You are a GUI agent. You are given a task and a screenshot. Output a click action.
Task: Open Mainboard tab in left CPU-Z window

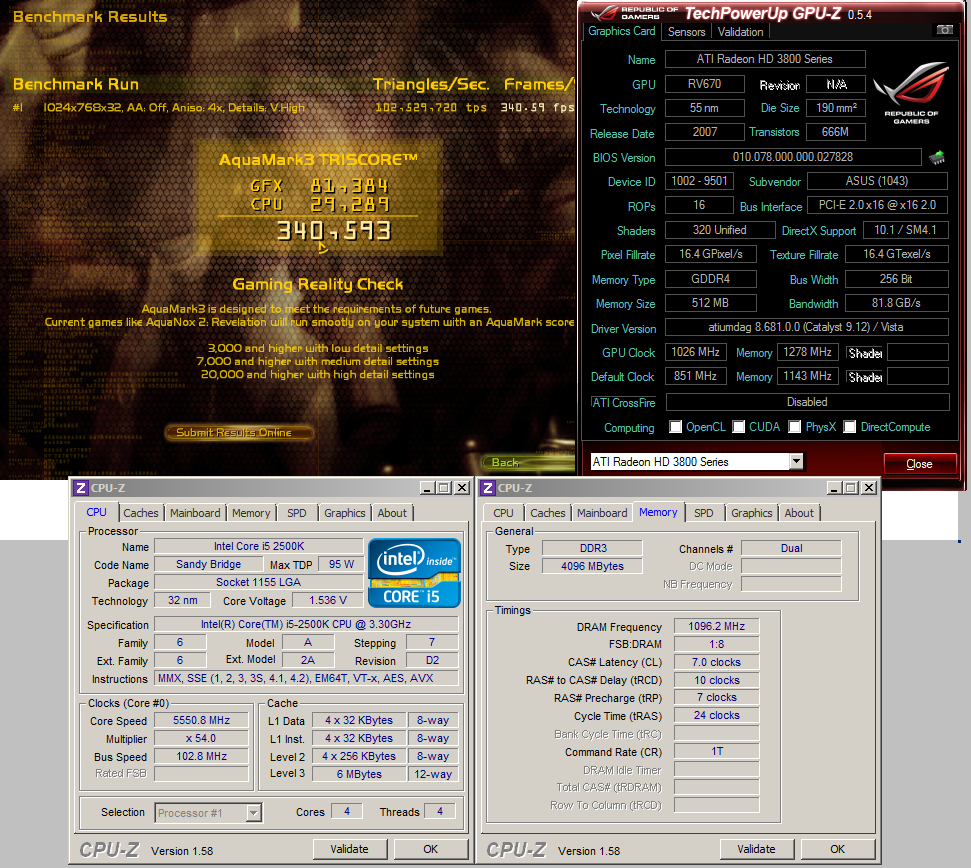pyautogui.click(x=195, y=513)
